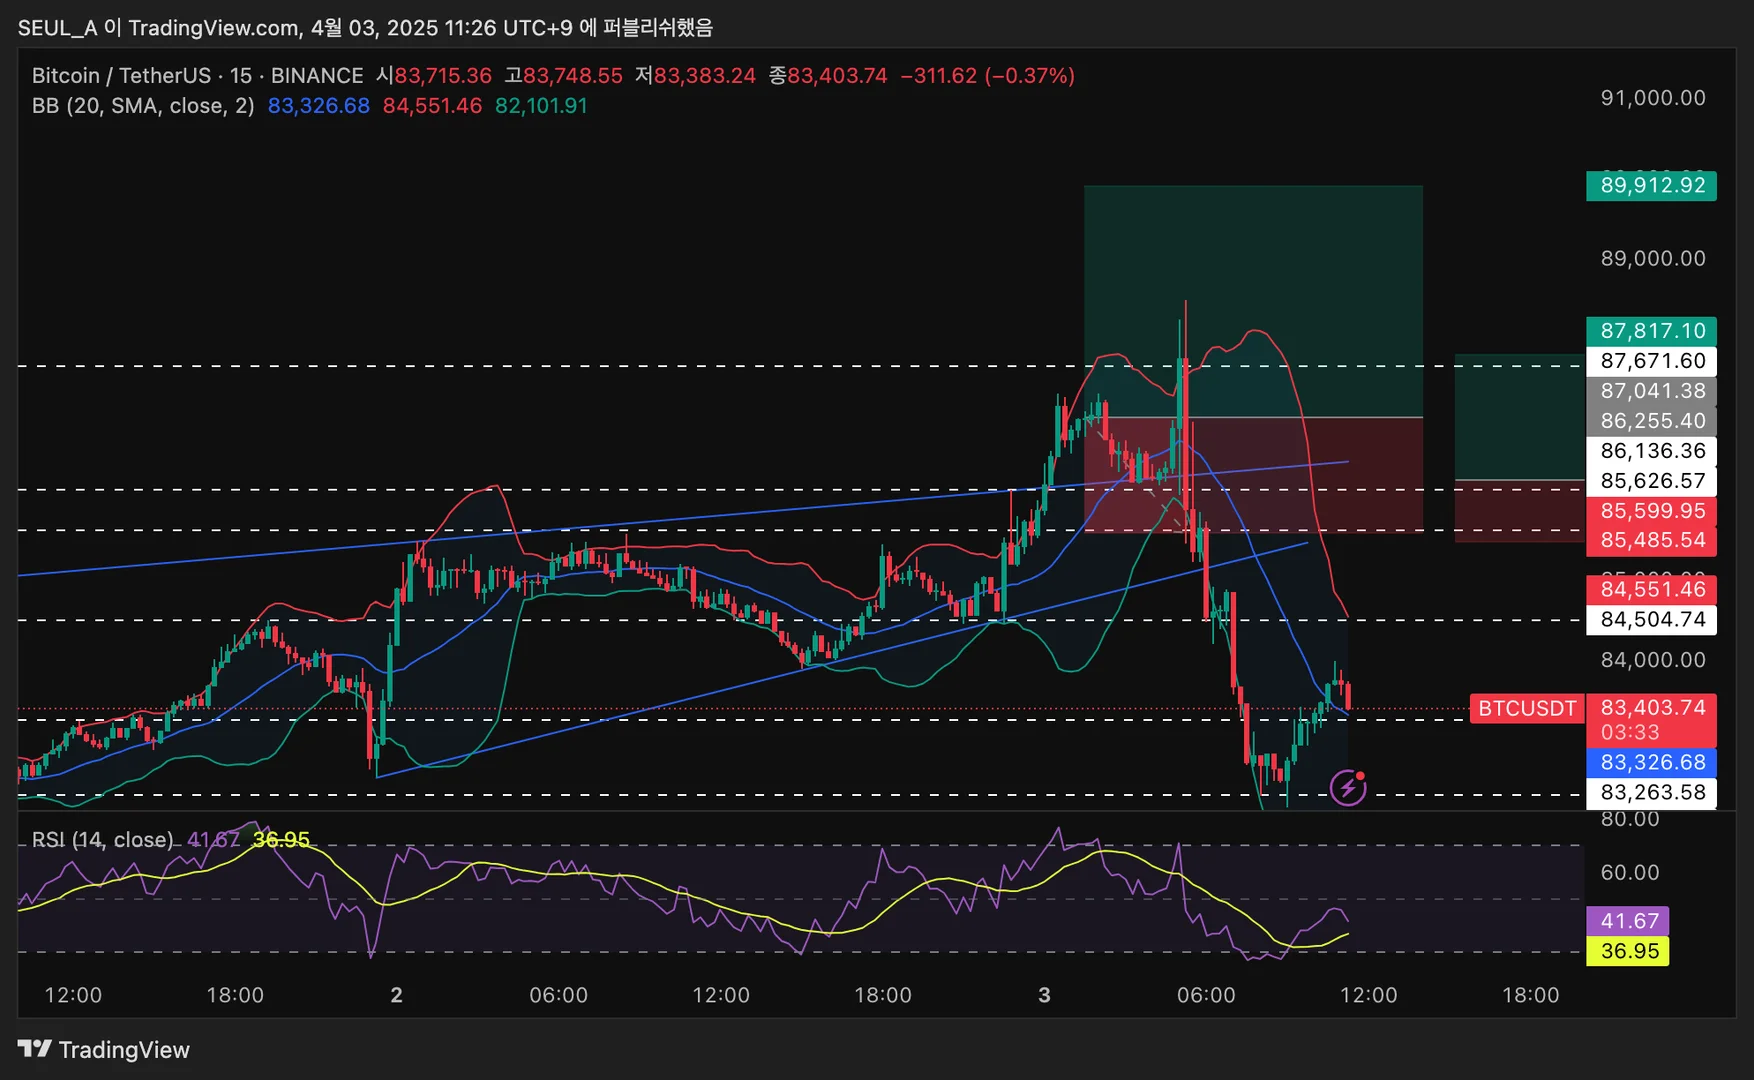Image resolution: width=1754 pixels, height=1080 pixels.
Task: Click the day 2 label on time axis
Action: pos(397,995)
